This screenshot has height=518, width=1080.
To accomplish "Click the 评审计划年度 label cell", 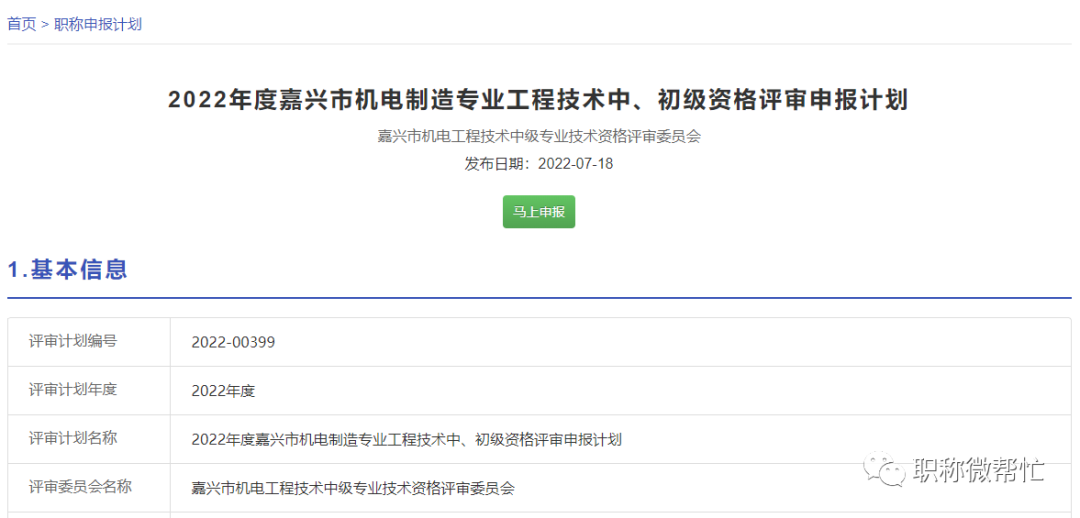I will 90,391.
